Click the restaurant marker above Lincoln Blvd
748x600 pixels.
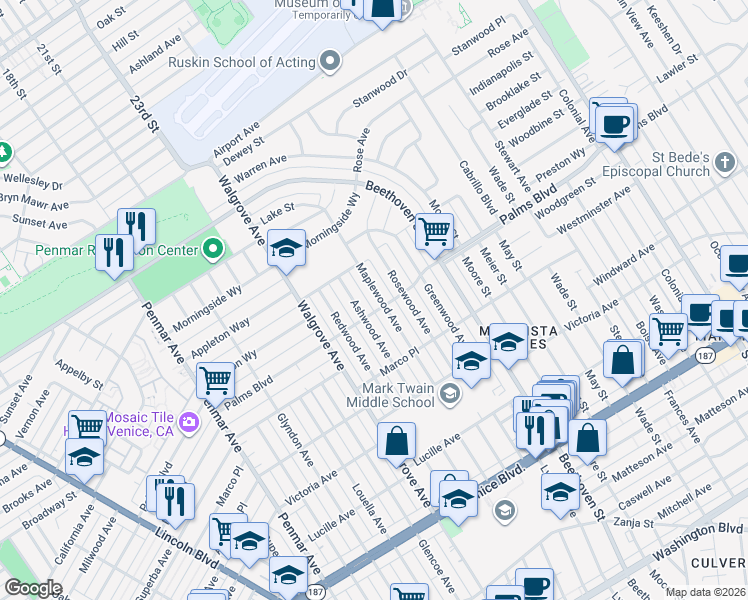pos(176,503)
